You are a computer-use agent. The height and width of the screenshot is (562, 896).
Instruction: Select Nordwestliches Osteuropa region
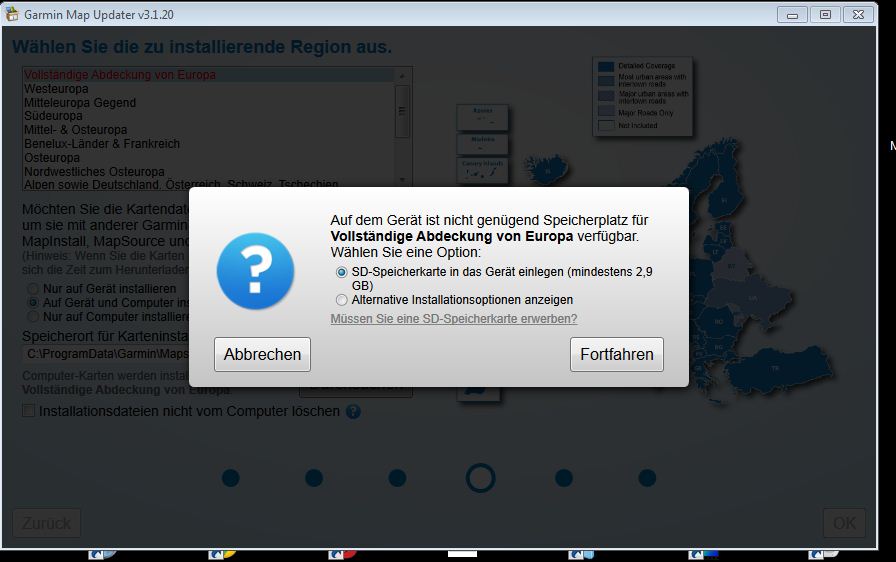(x=208, y=171)
